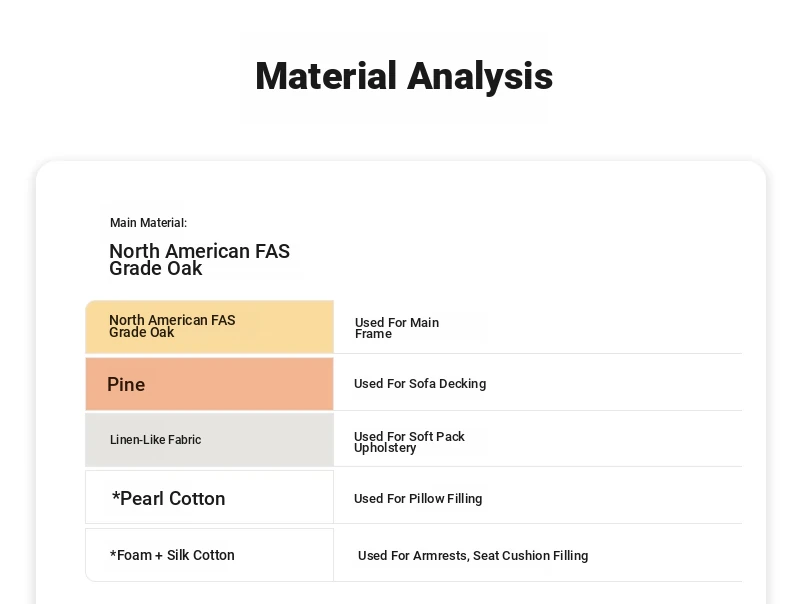This screenshot has height=604, width=790.
Task: Select the Main Material label
Action: (148, 223)
